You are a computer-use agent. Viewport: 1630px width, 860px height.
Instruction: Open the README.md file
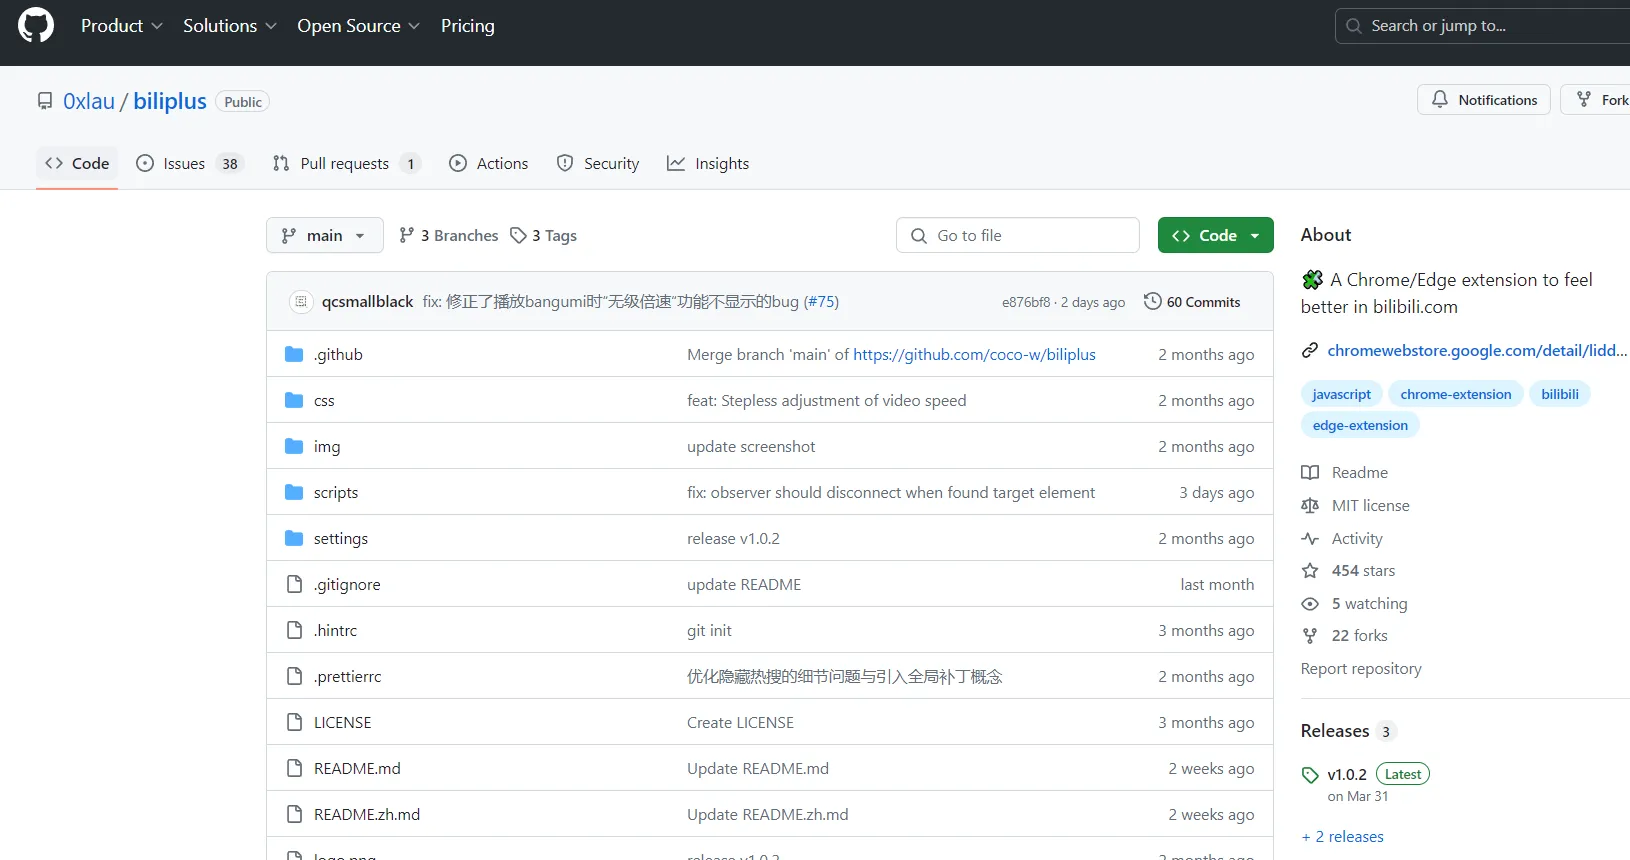click(x=357, y=769)
